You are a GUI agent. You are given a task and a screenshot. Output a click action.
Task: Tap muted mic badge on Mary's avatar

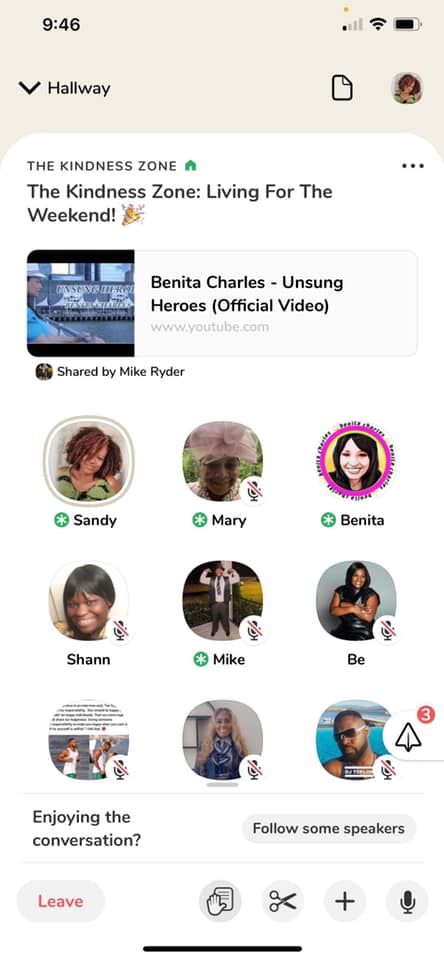point(254,490)
